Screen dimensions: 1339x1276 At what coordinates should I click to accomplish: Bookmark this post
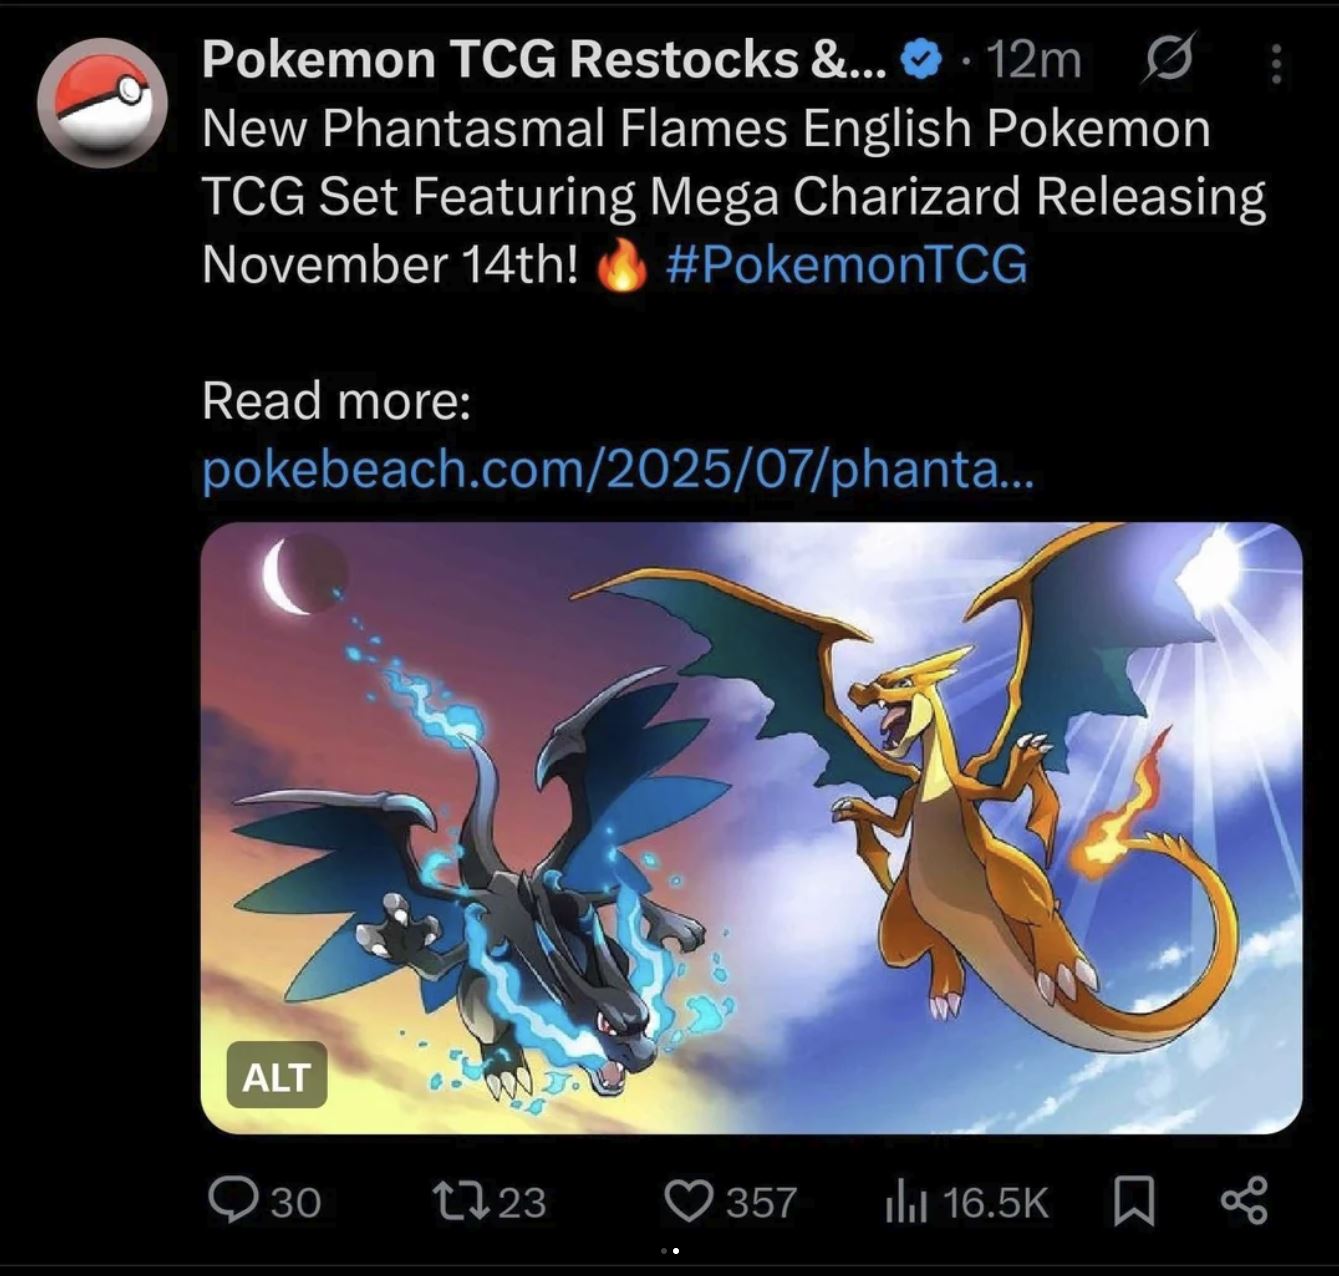(x=1134, y=1200)
